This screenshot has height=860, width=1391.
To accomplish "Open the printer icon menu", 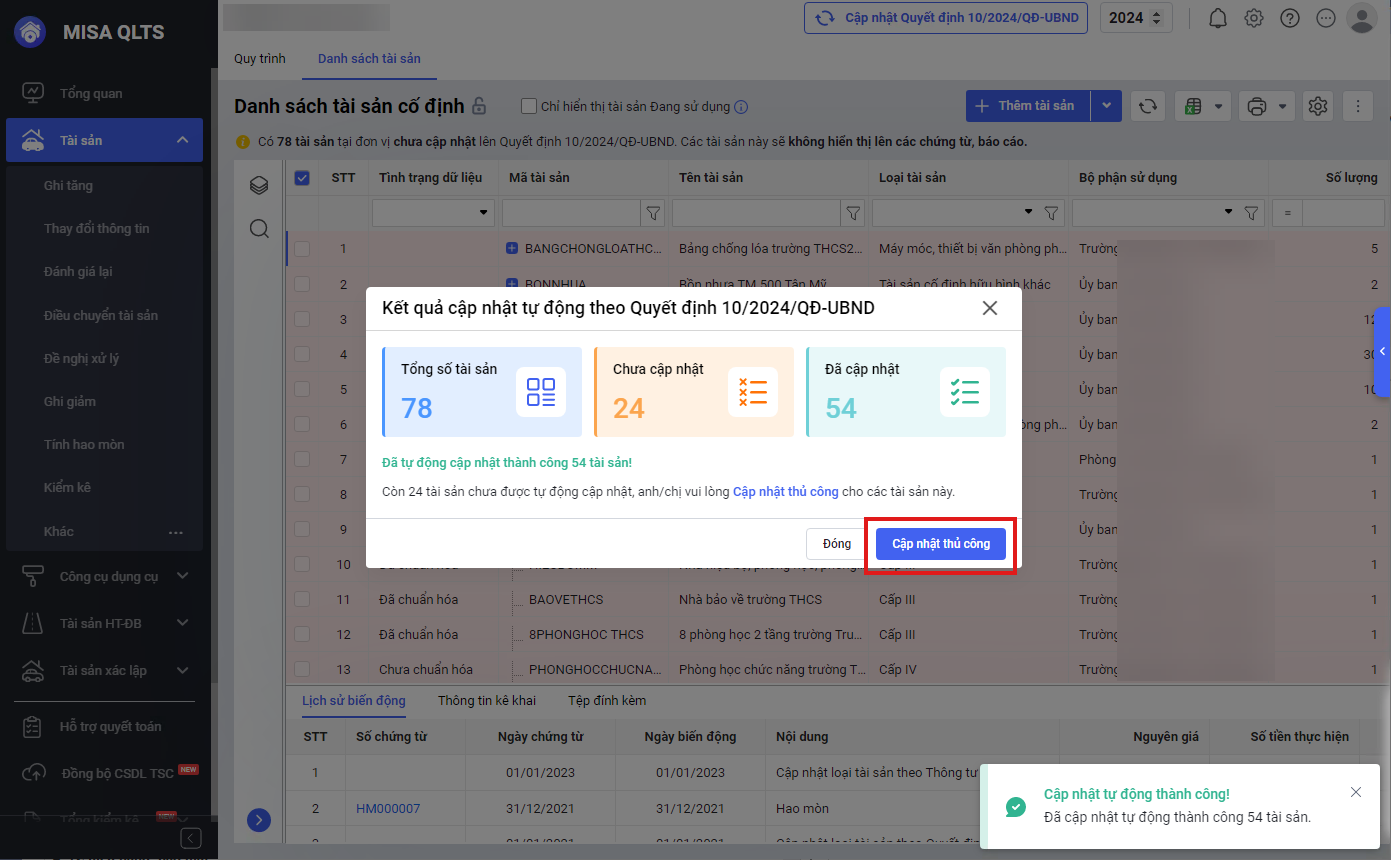I will pyautogui.click(x=1266, y=106).
